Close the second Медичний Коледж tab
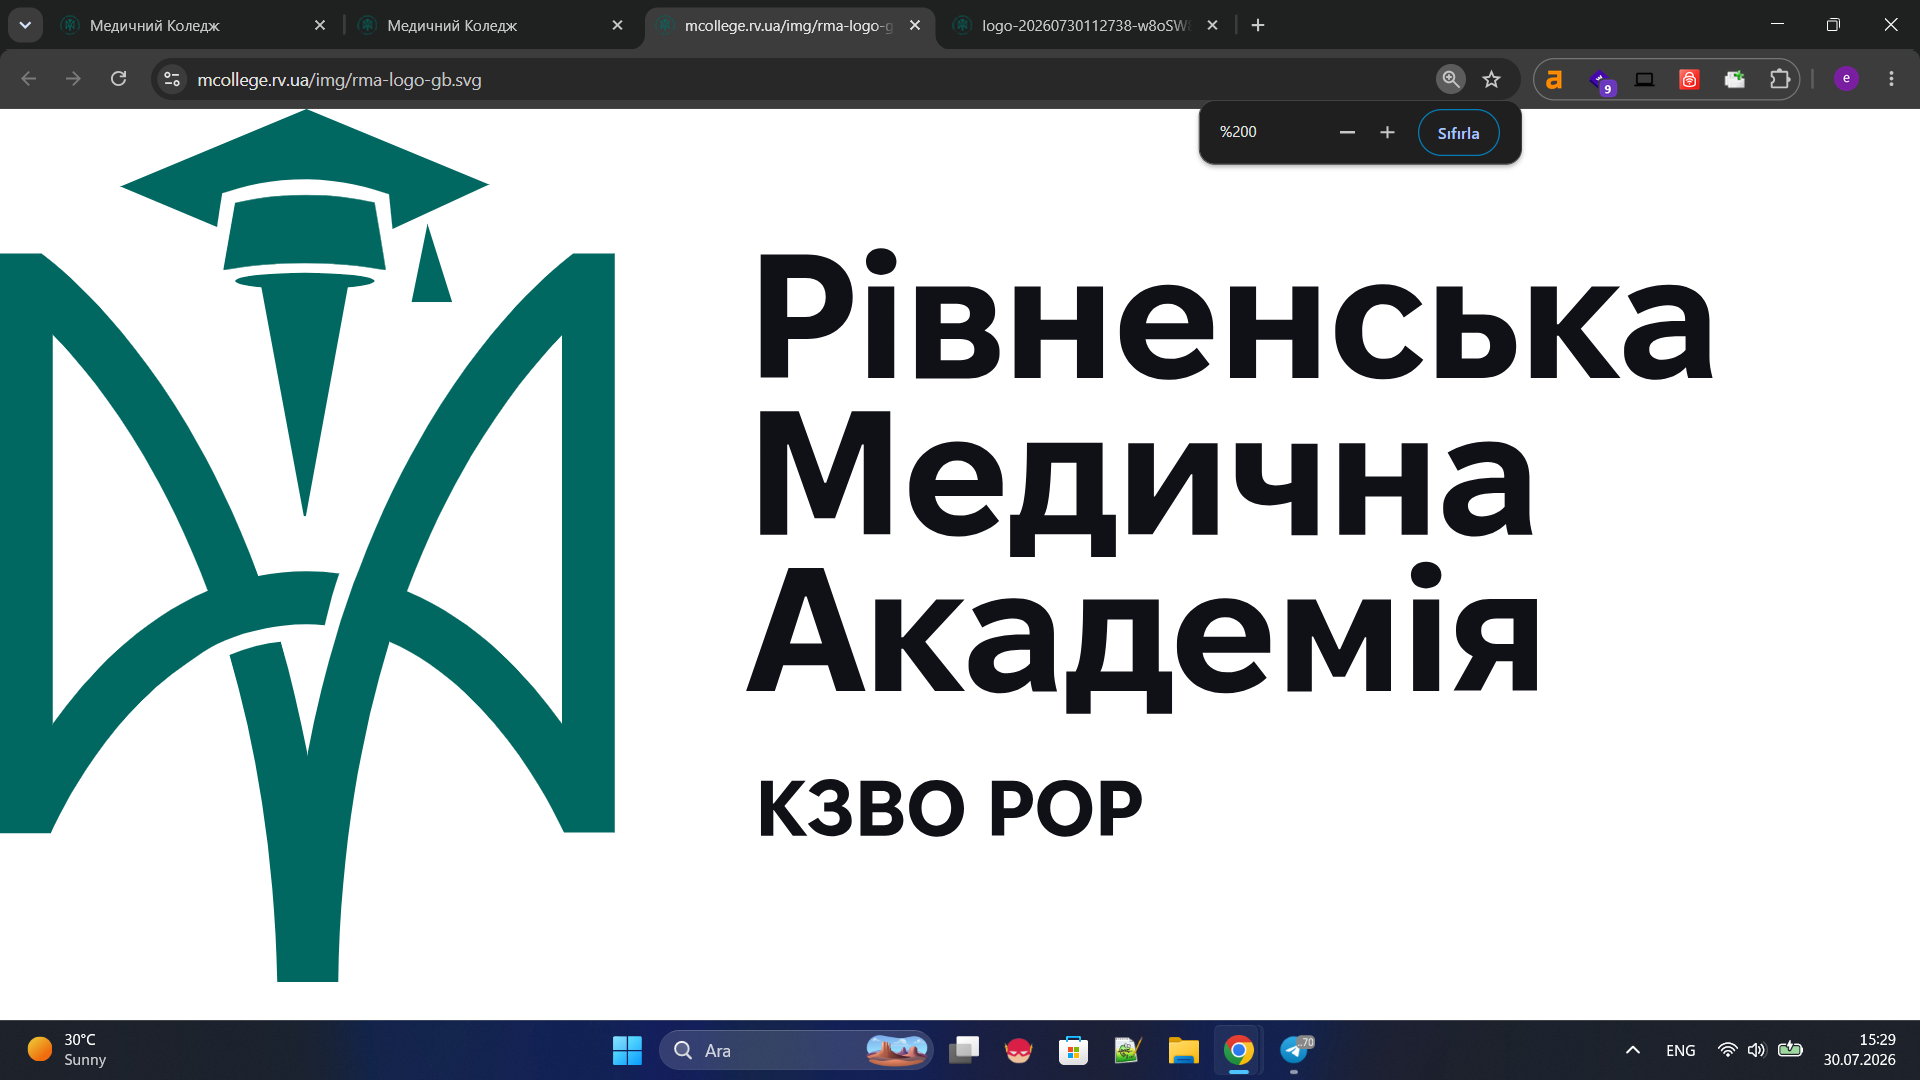1920x1080 pixels. click(x=617, y=25)
